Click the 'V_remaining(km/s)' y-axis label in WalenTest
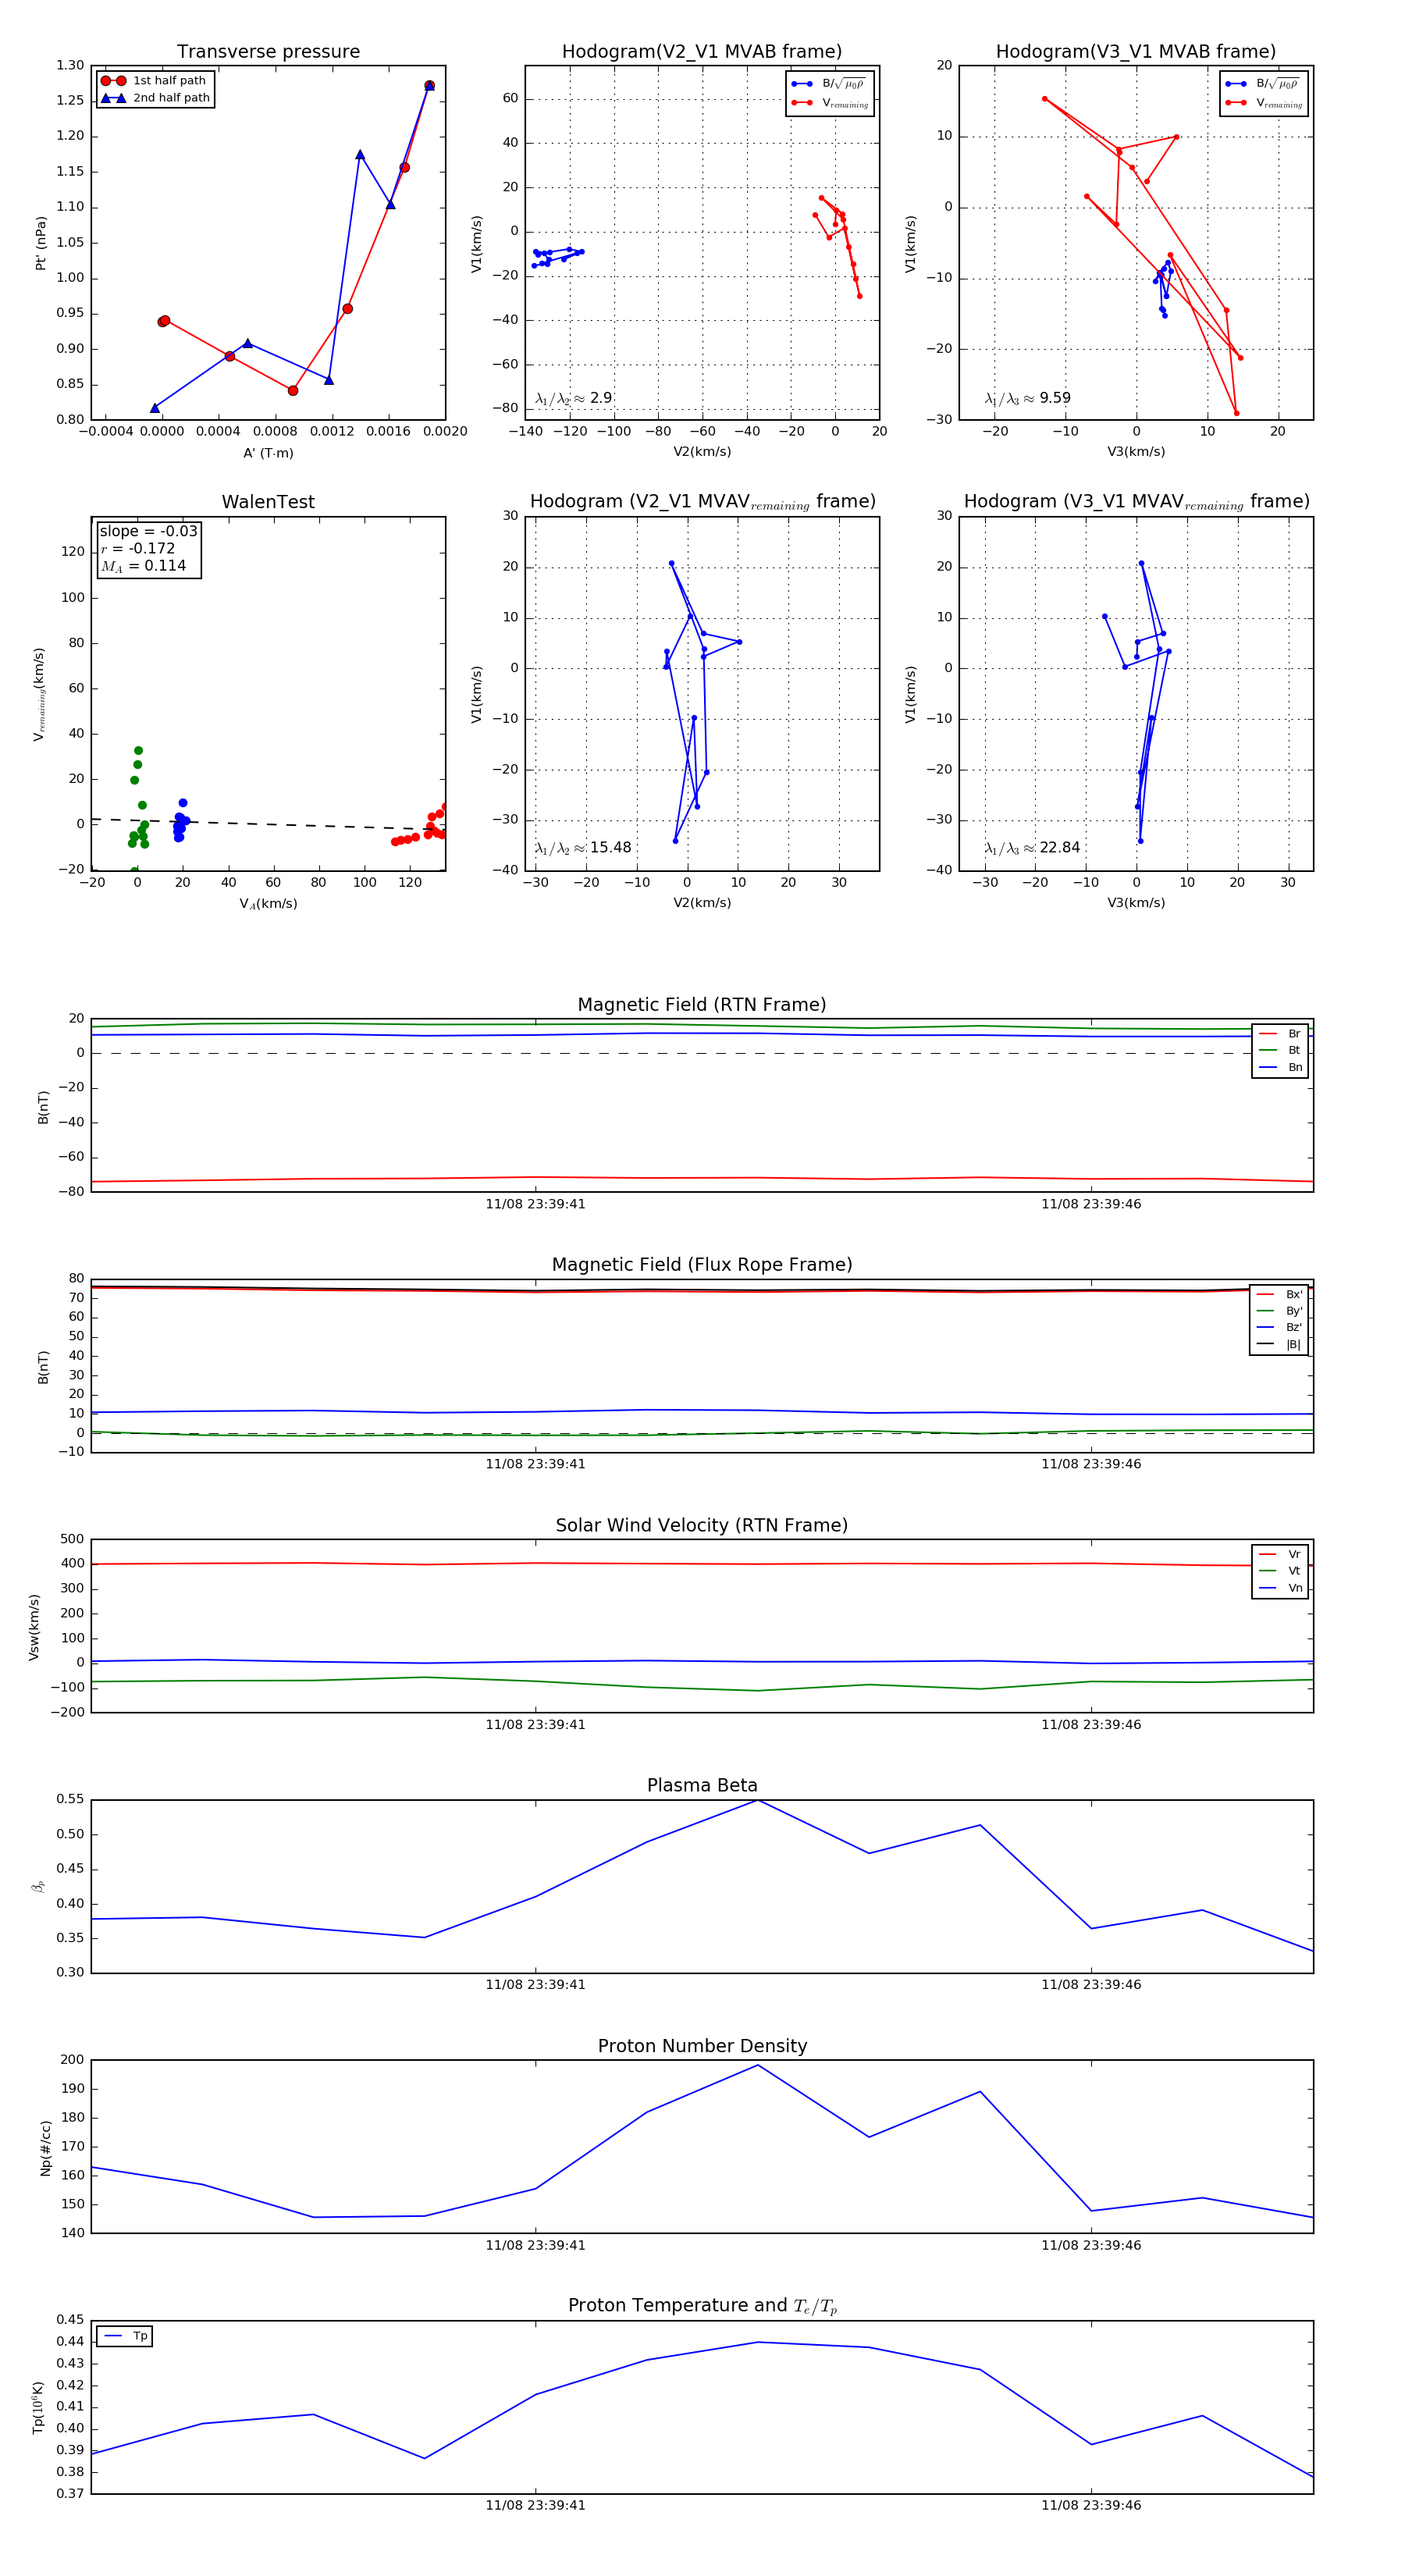This screenshot has width=1405, height=2576. pyautogui.click(x=39, y=694)
